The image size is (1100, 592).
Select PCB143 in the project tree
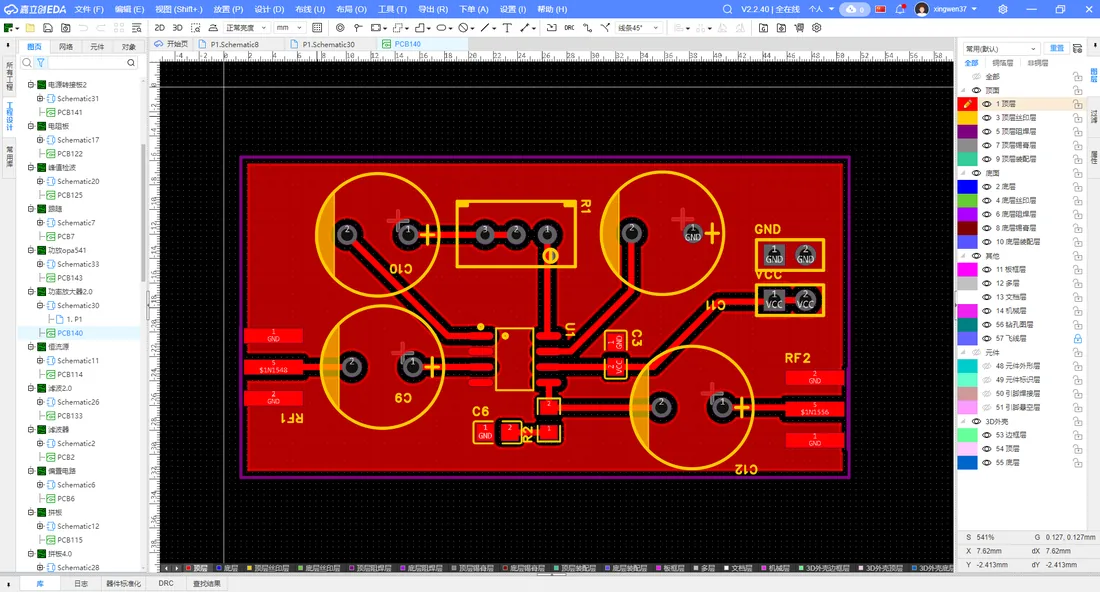click(69, 278)
